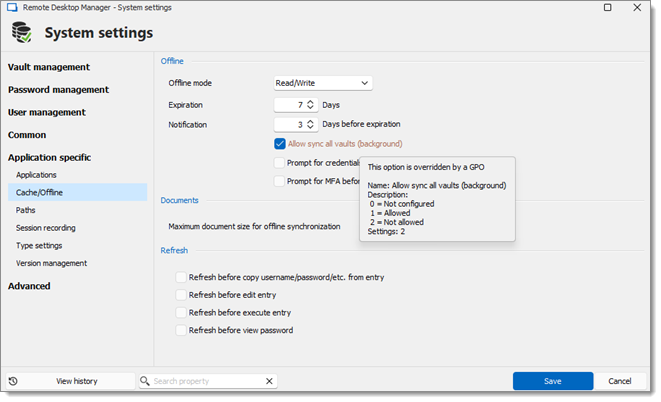Click the search magnifier icon
Image resolution: width=661 pixels, height=402 pixels.
click(x=145, y=381)
